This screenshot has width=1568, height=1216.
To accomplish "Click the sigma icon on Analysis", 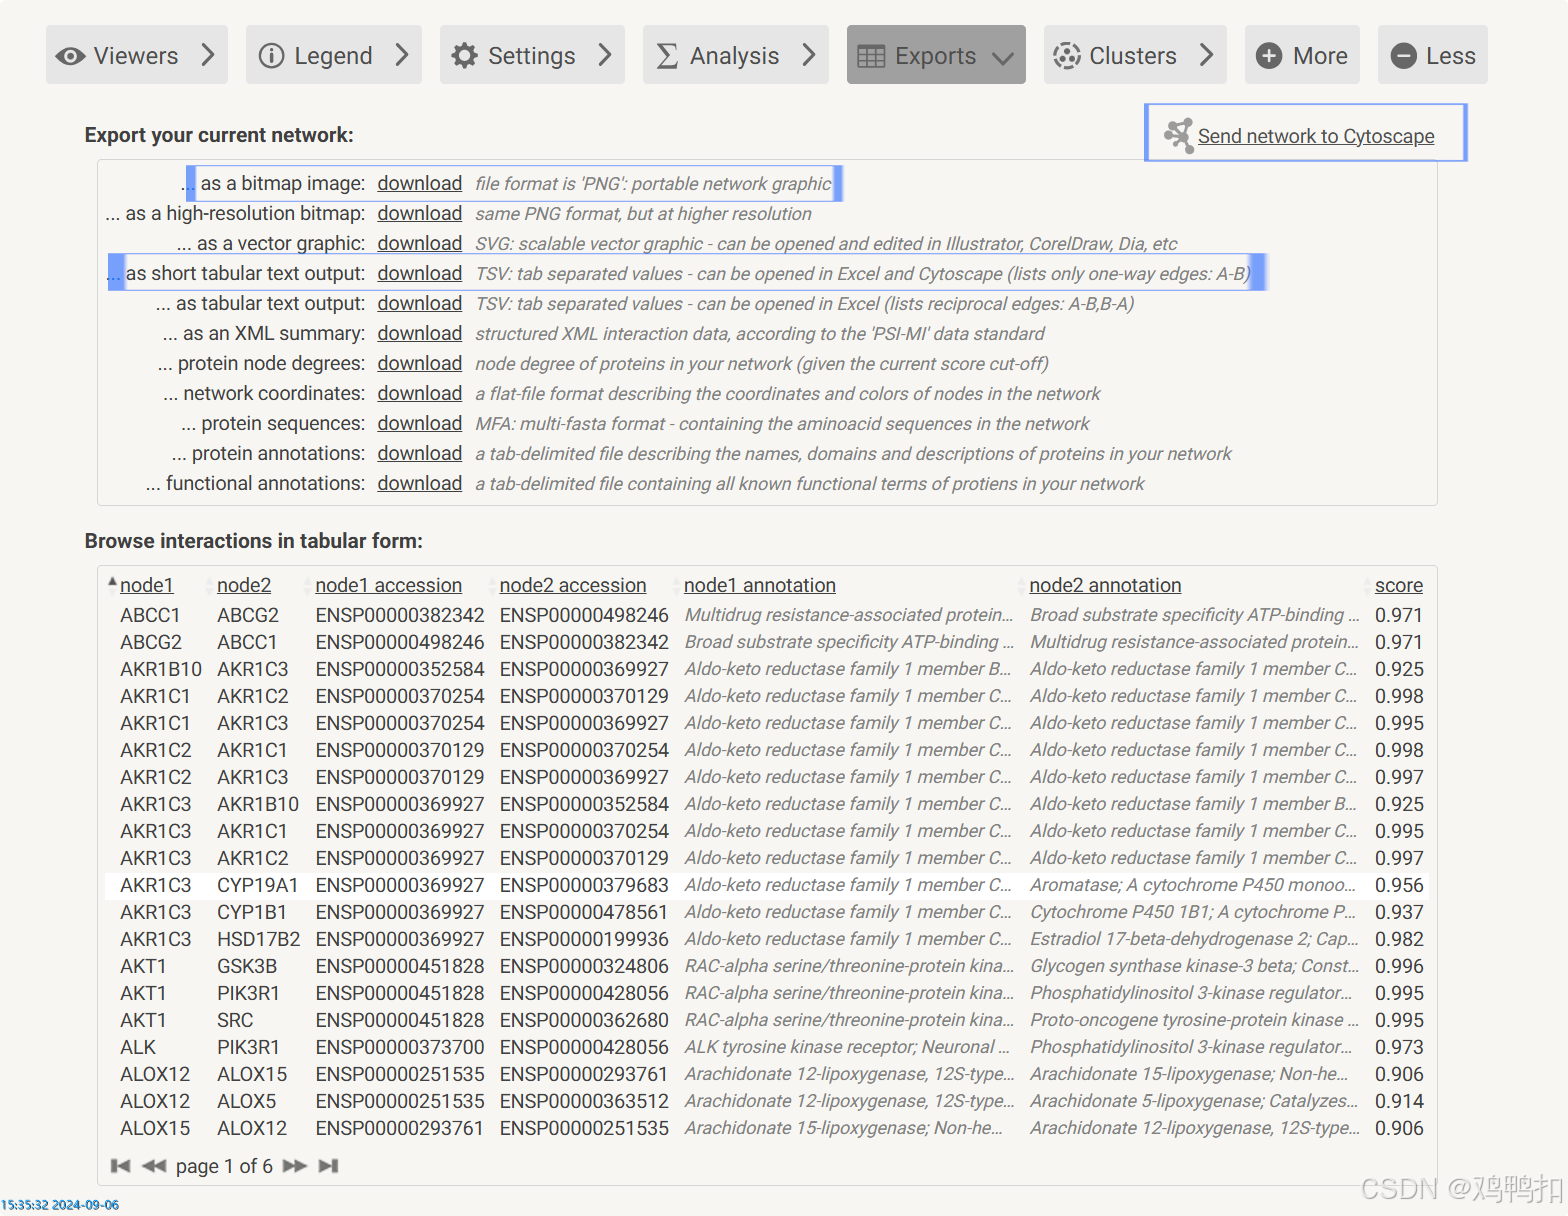I will (667, 56).
